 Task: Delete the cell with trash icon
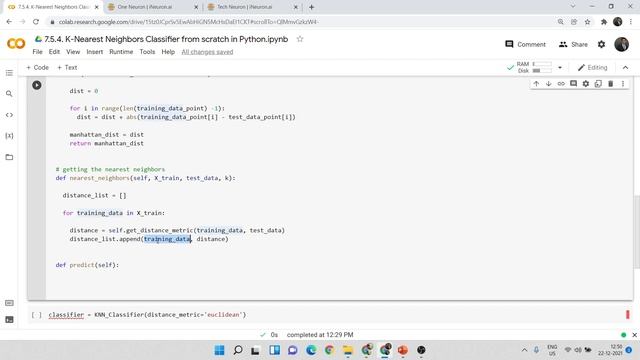click(611, 84)
